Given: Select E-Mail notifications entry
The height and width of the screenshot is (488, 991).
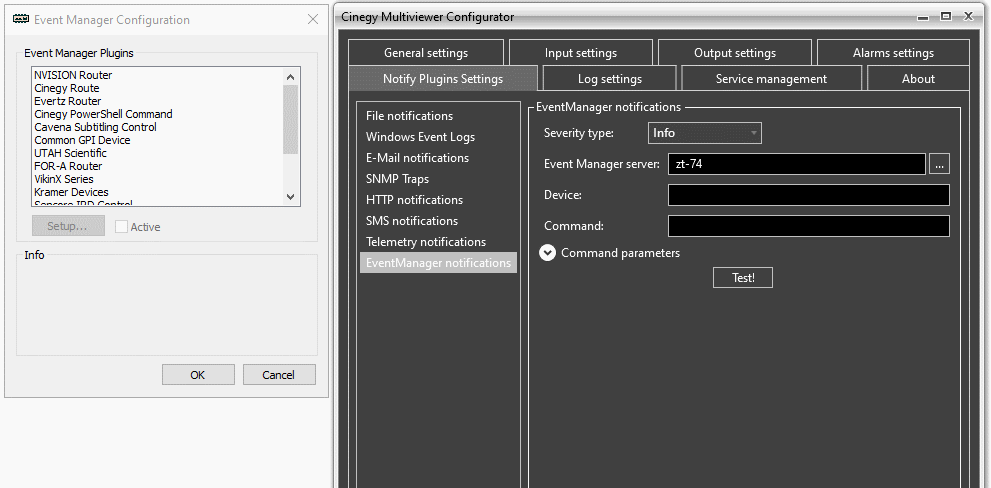Looking at the screenshot, I should pyautogui.click(x=438, y=157).
